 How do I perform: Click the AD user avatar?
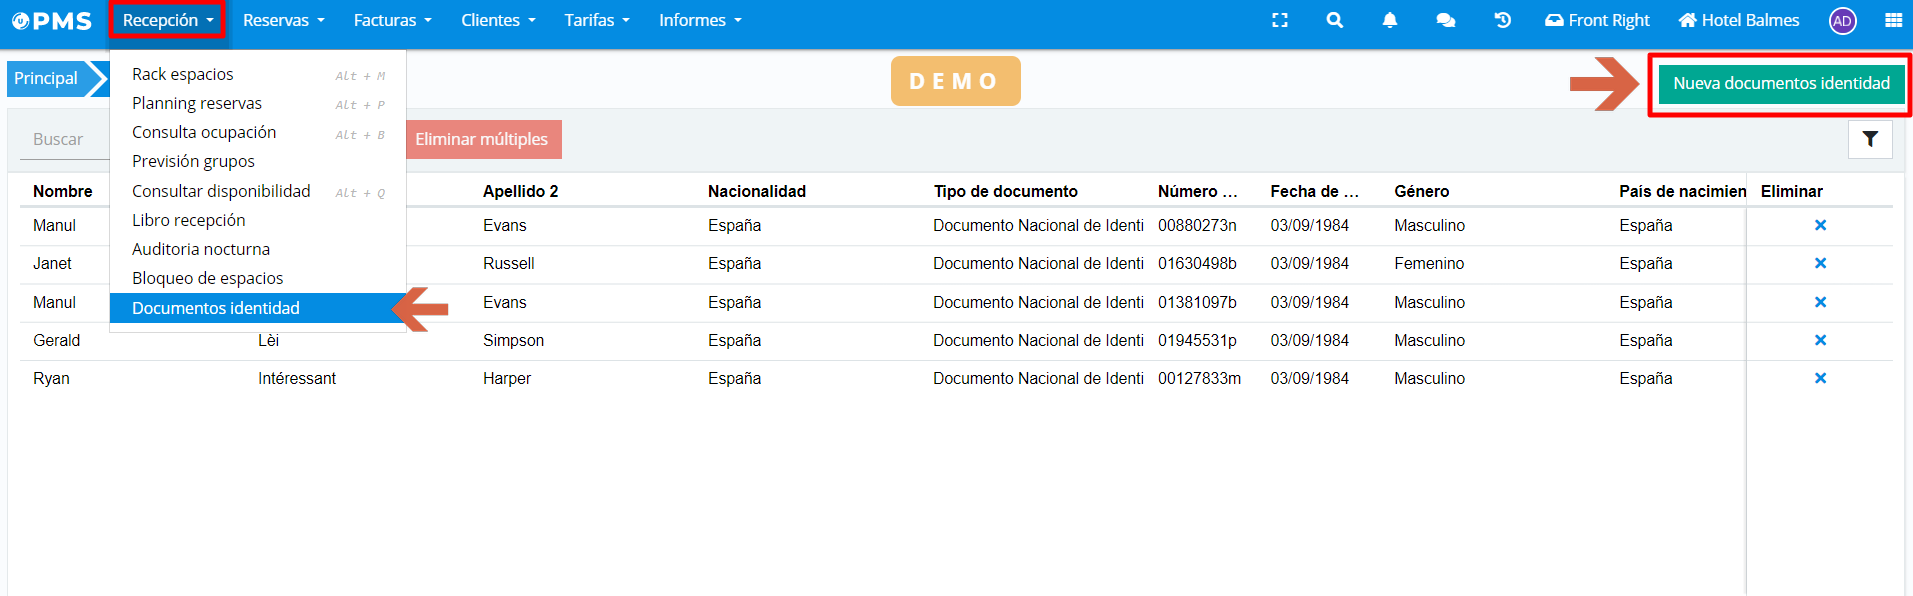(1842, 21)
